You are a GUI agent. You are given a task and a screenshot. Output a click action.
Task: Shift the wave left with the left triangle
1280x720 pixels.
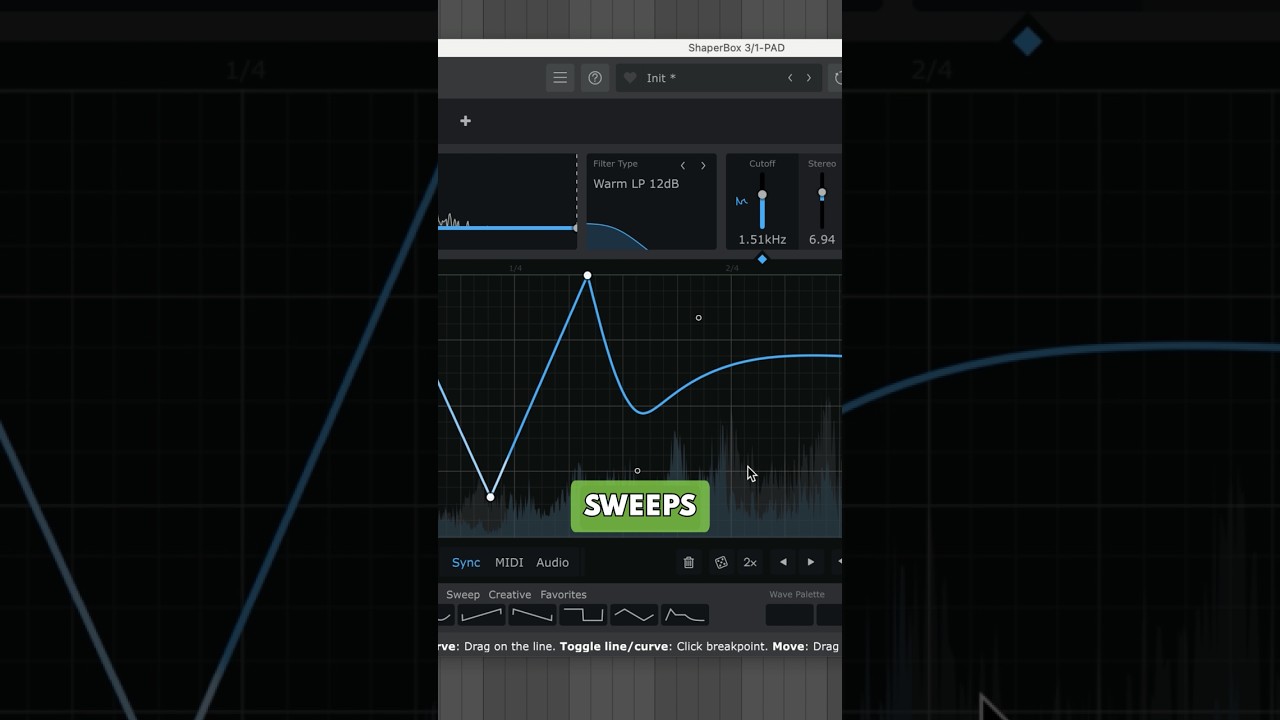(783, 563)
